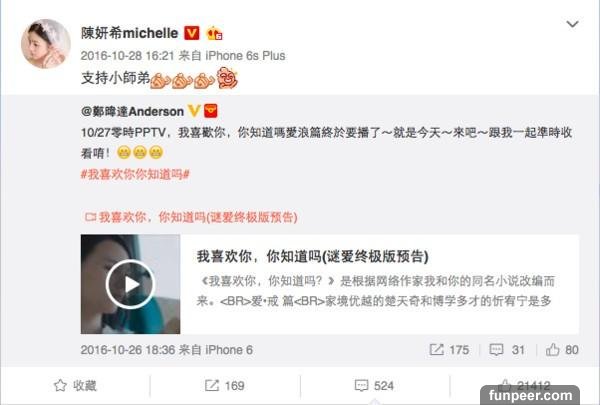Viewport: 600px width, 405px height.
Task: Open original post comments icon 31
Action: [x=507, y=349]
